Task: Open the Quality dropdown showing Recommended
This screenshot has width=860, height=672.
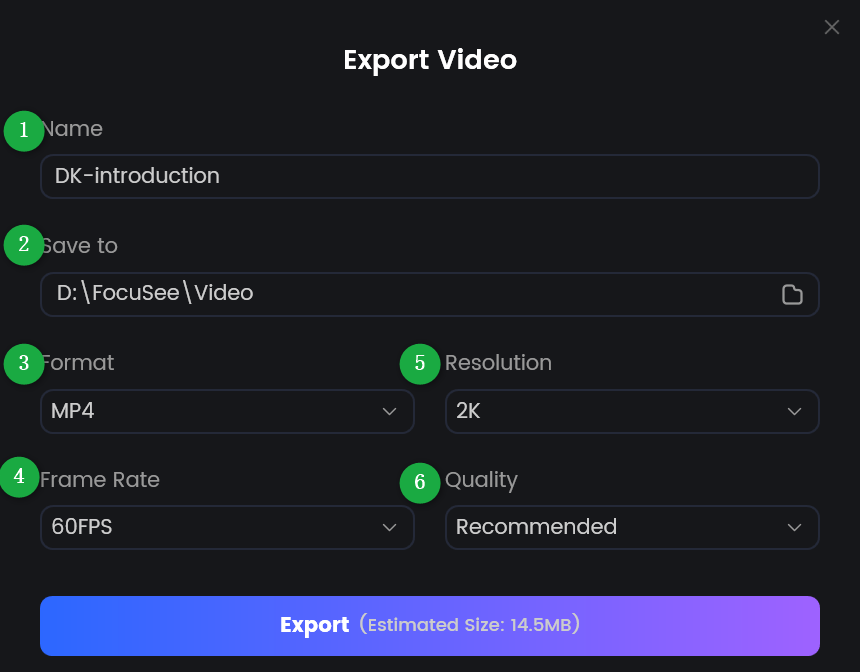Action: (x=632, y=527)
